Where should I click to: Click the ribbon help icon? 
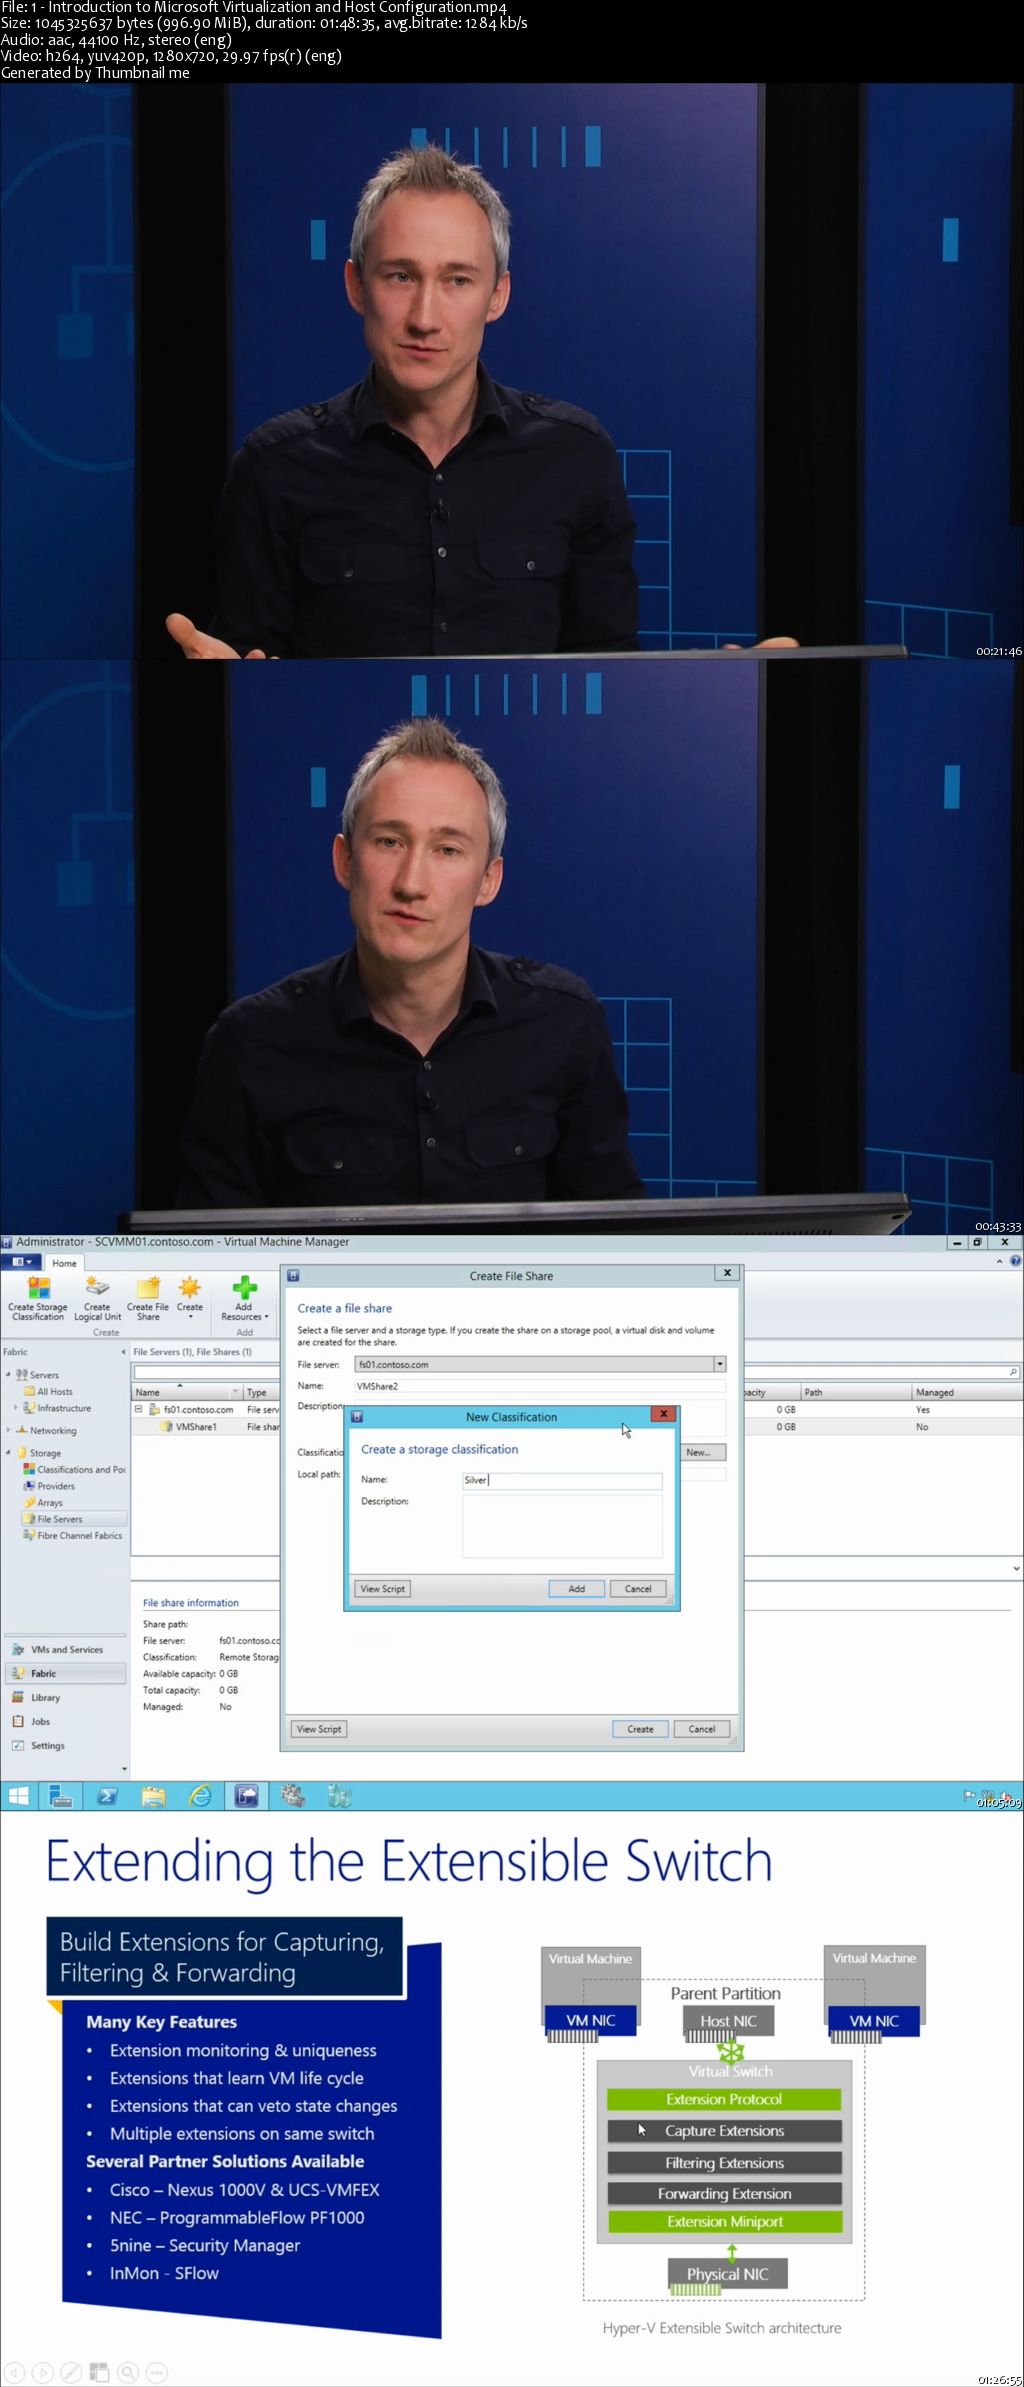point(1016,1262)
